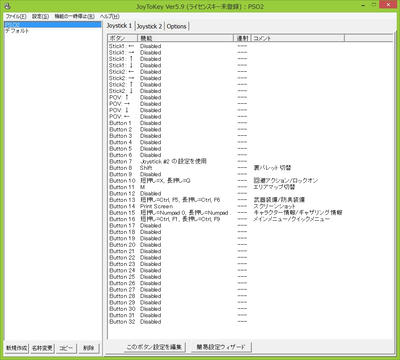The image size is (400, 360).
Task: Select the POV ↓ row
Action: tap(250, 110)
